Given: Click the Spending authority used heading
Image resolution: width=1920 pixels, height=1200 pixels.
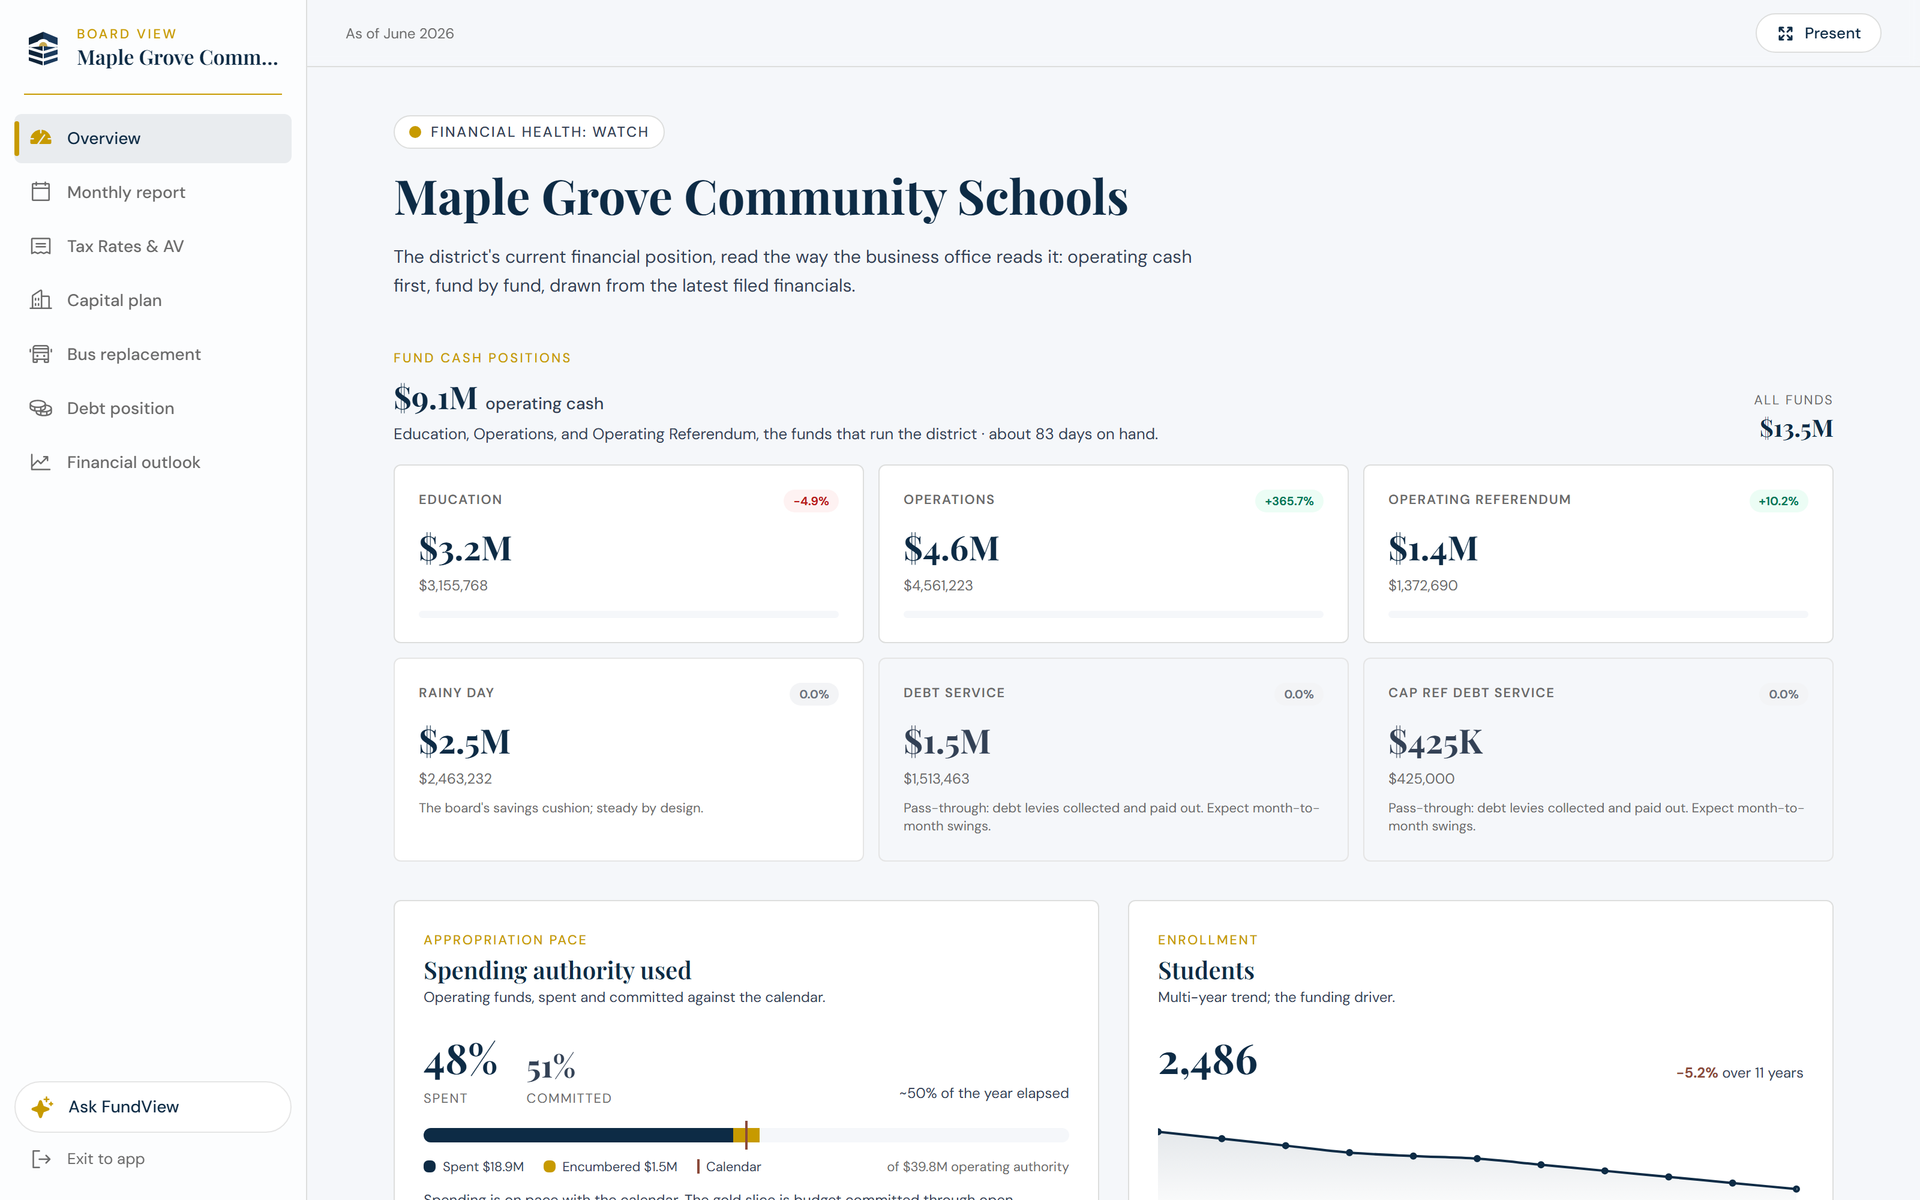Looking at the screenshot, I should tap(557, 971).
